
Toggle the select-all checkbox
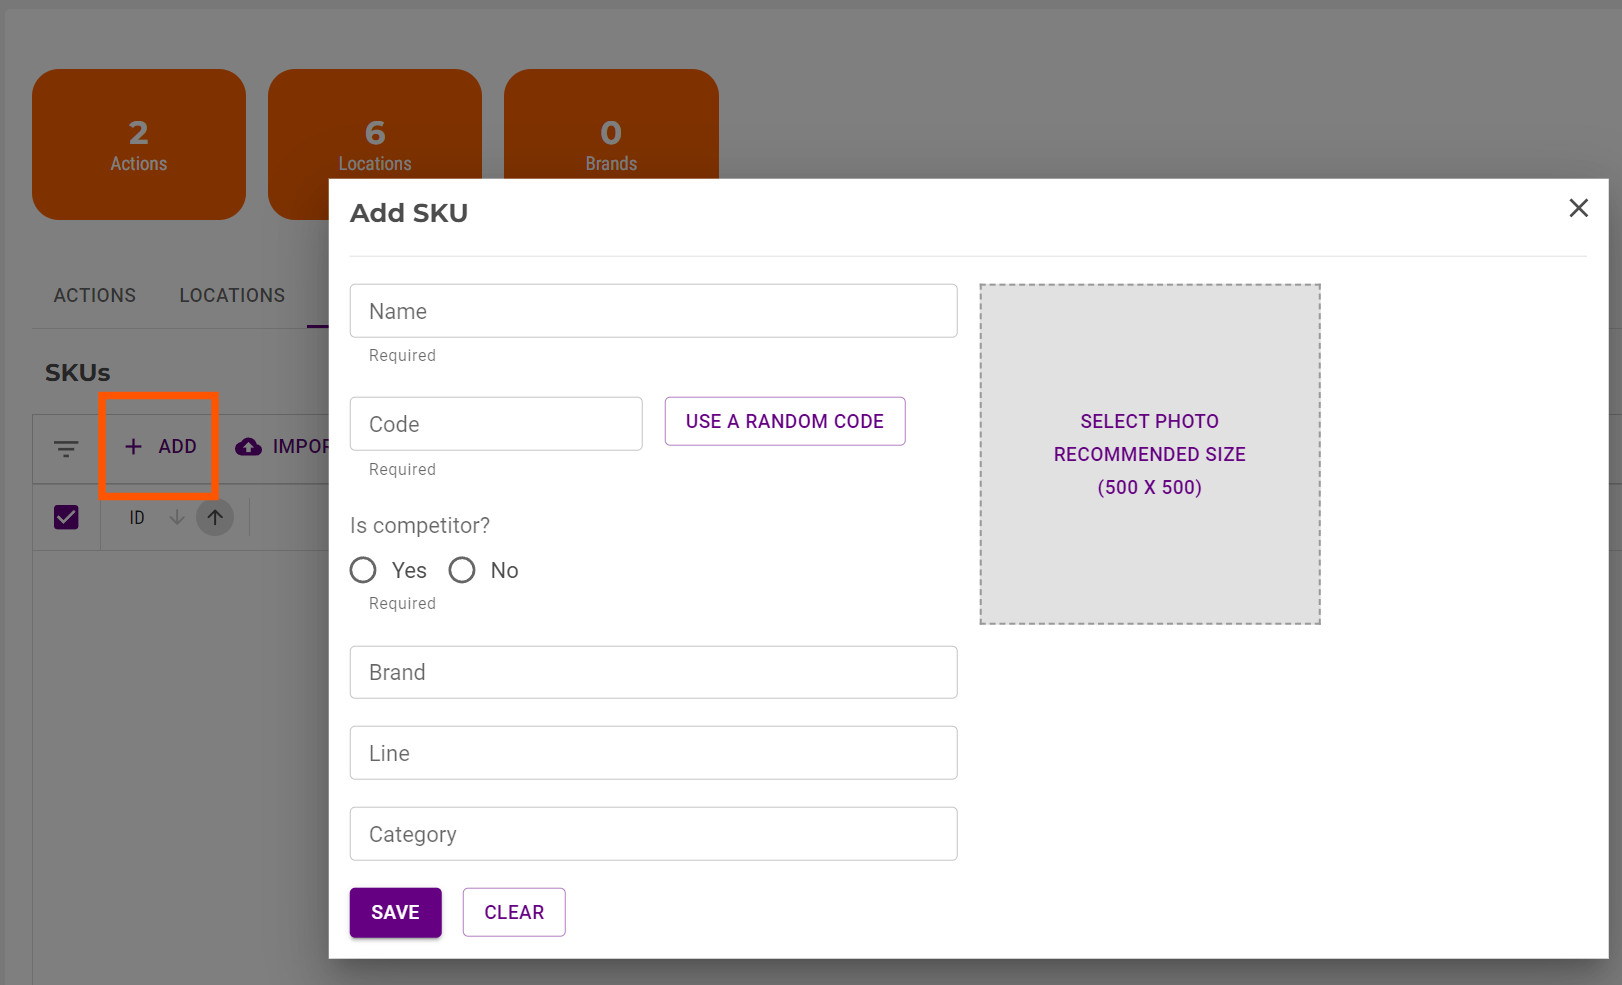(x=66, y=517)
